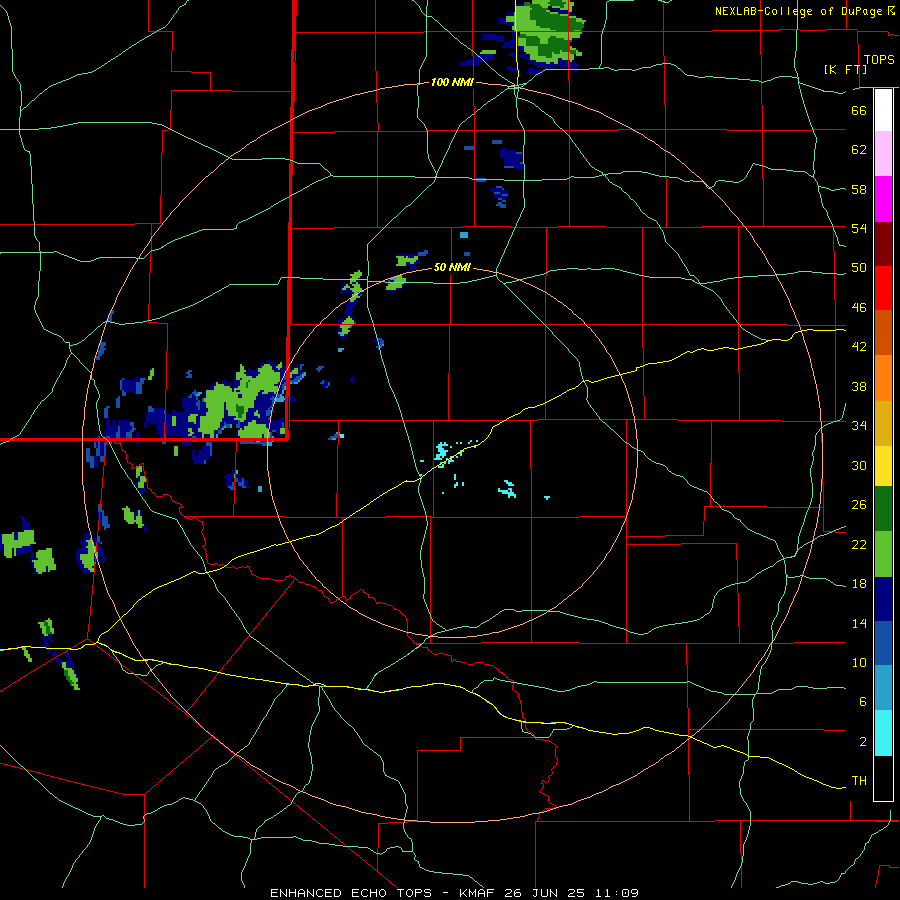
Task: Click the '18' legend value
Action: coord(859,584)
